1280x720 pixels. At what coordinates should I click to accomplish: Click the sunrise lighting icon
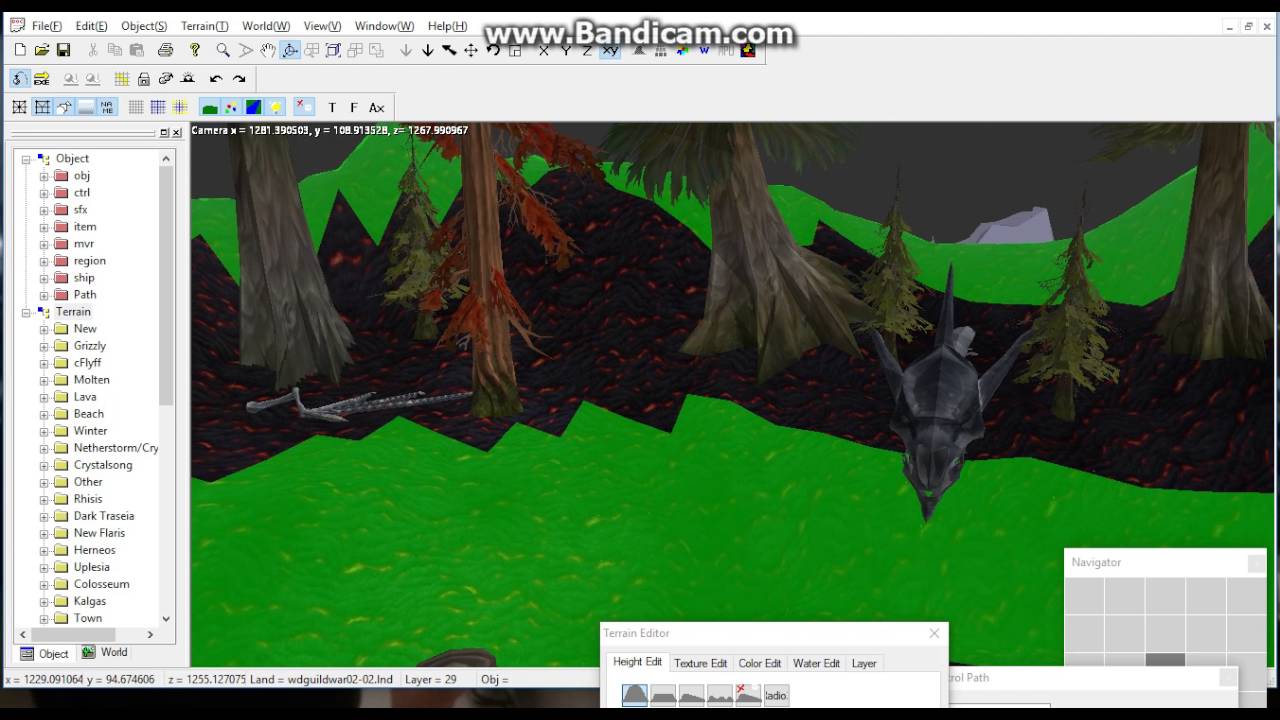tap(187, 79)
